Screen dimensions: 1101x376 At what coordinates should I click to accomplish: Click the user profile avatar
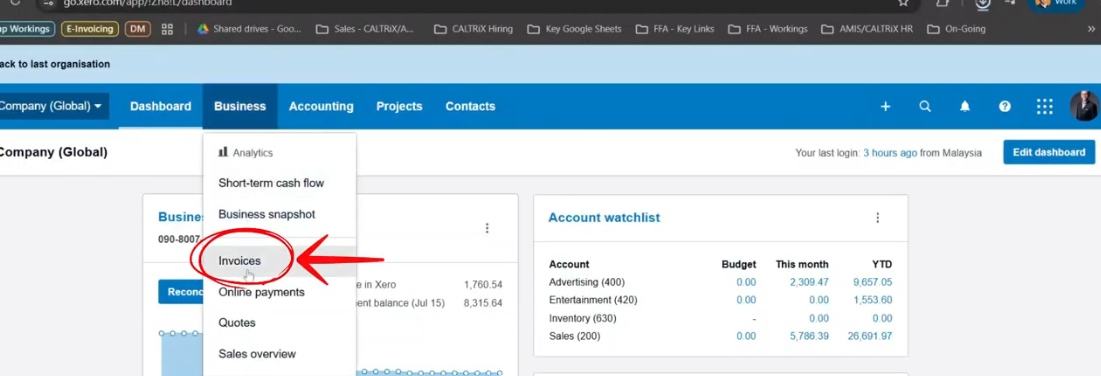tap(1084, 107)
